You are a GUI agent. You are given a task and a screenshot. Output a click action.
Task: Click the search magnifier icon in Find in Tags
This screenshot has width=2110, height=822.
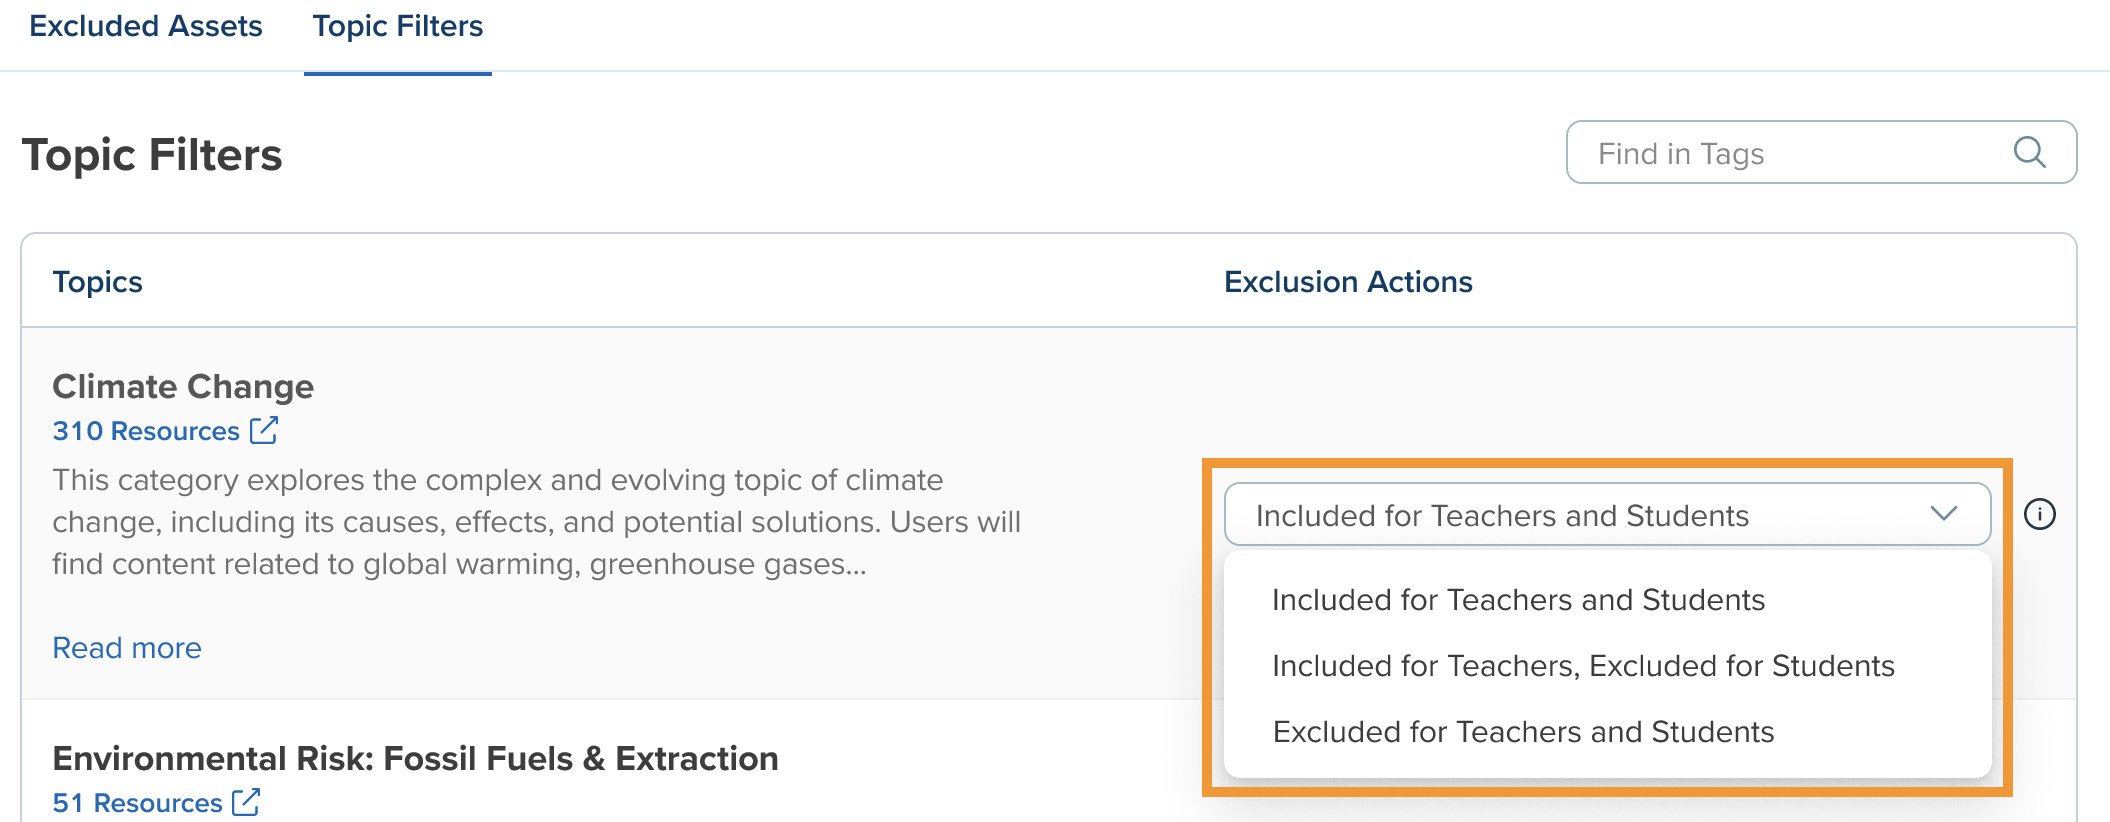pyautogui.click(x=2029, y=152)
